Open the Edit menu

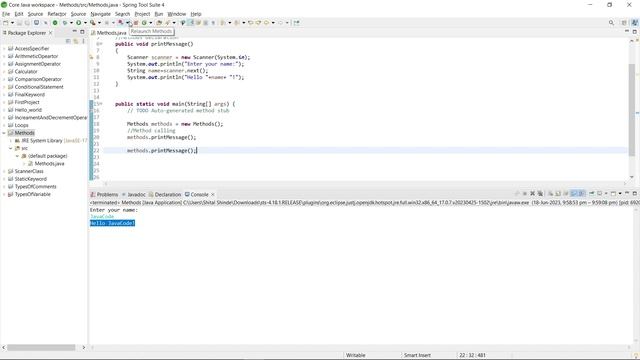pos(19,14)
